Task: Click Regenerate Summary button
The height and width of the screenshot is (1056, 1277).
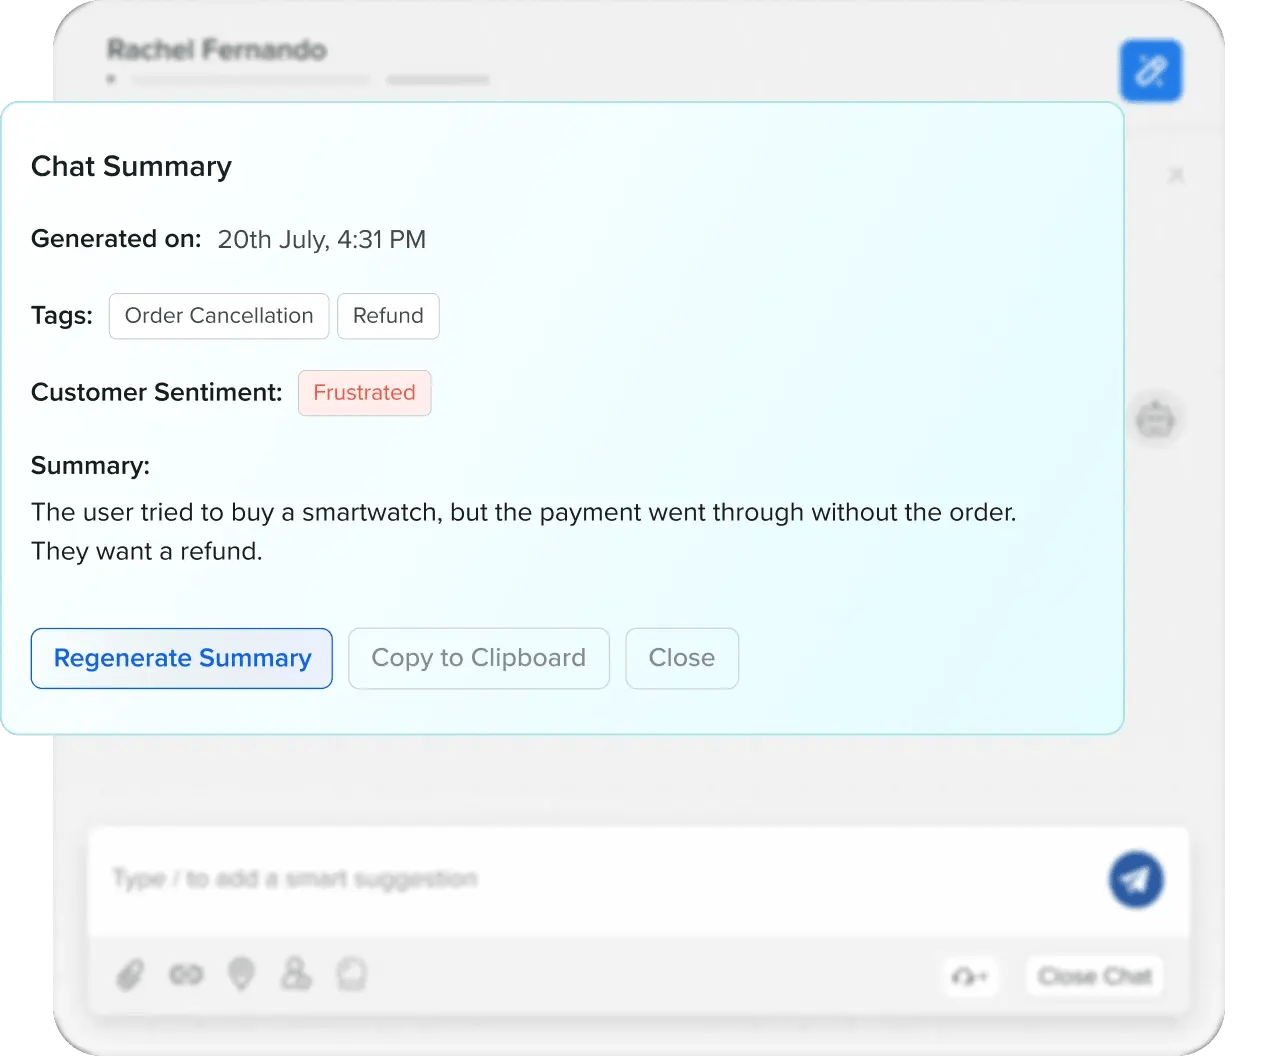Action: click(182, 658)
